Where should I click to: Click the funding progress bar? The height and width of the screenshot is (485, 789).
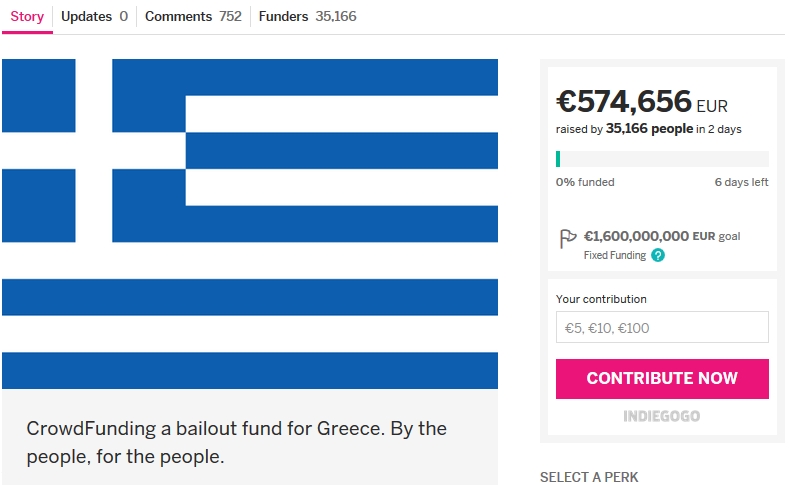coord(662,159)
